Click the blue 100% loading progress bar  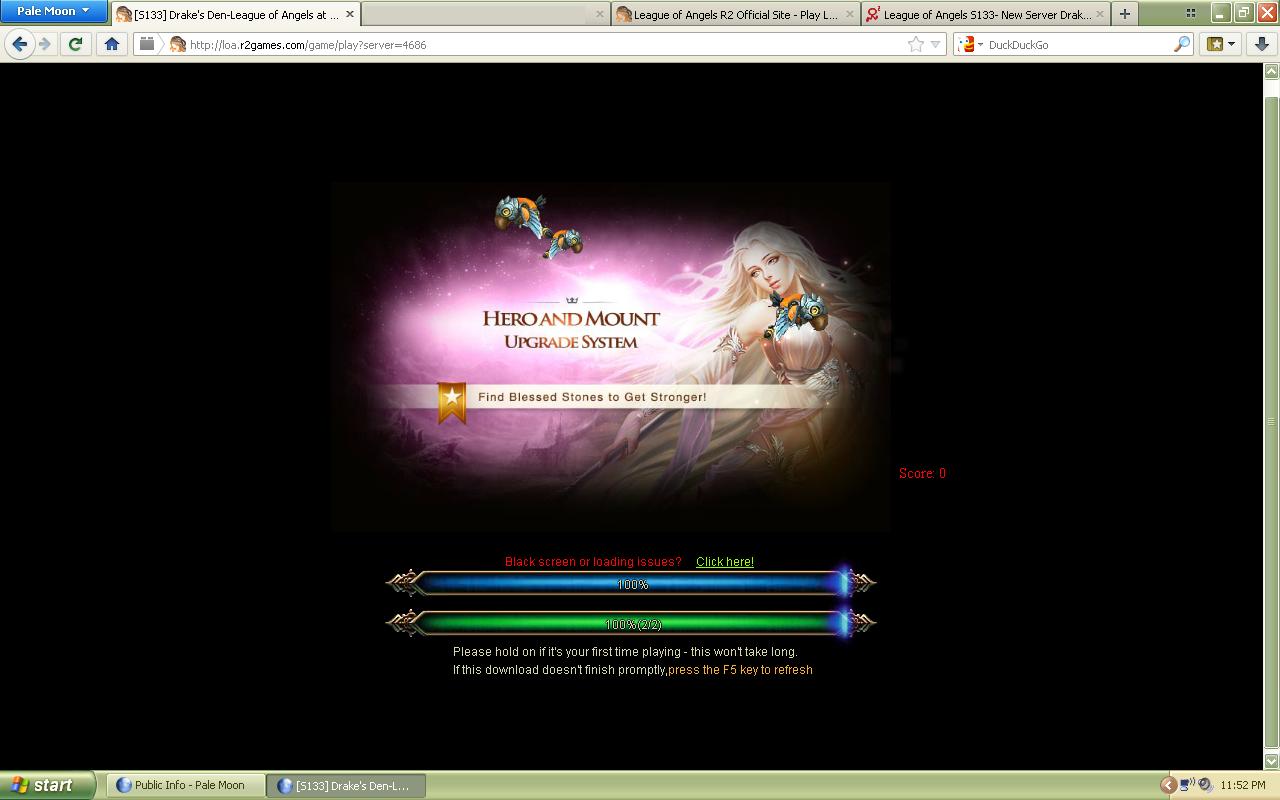coord(631,584)
